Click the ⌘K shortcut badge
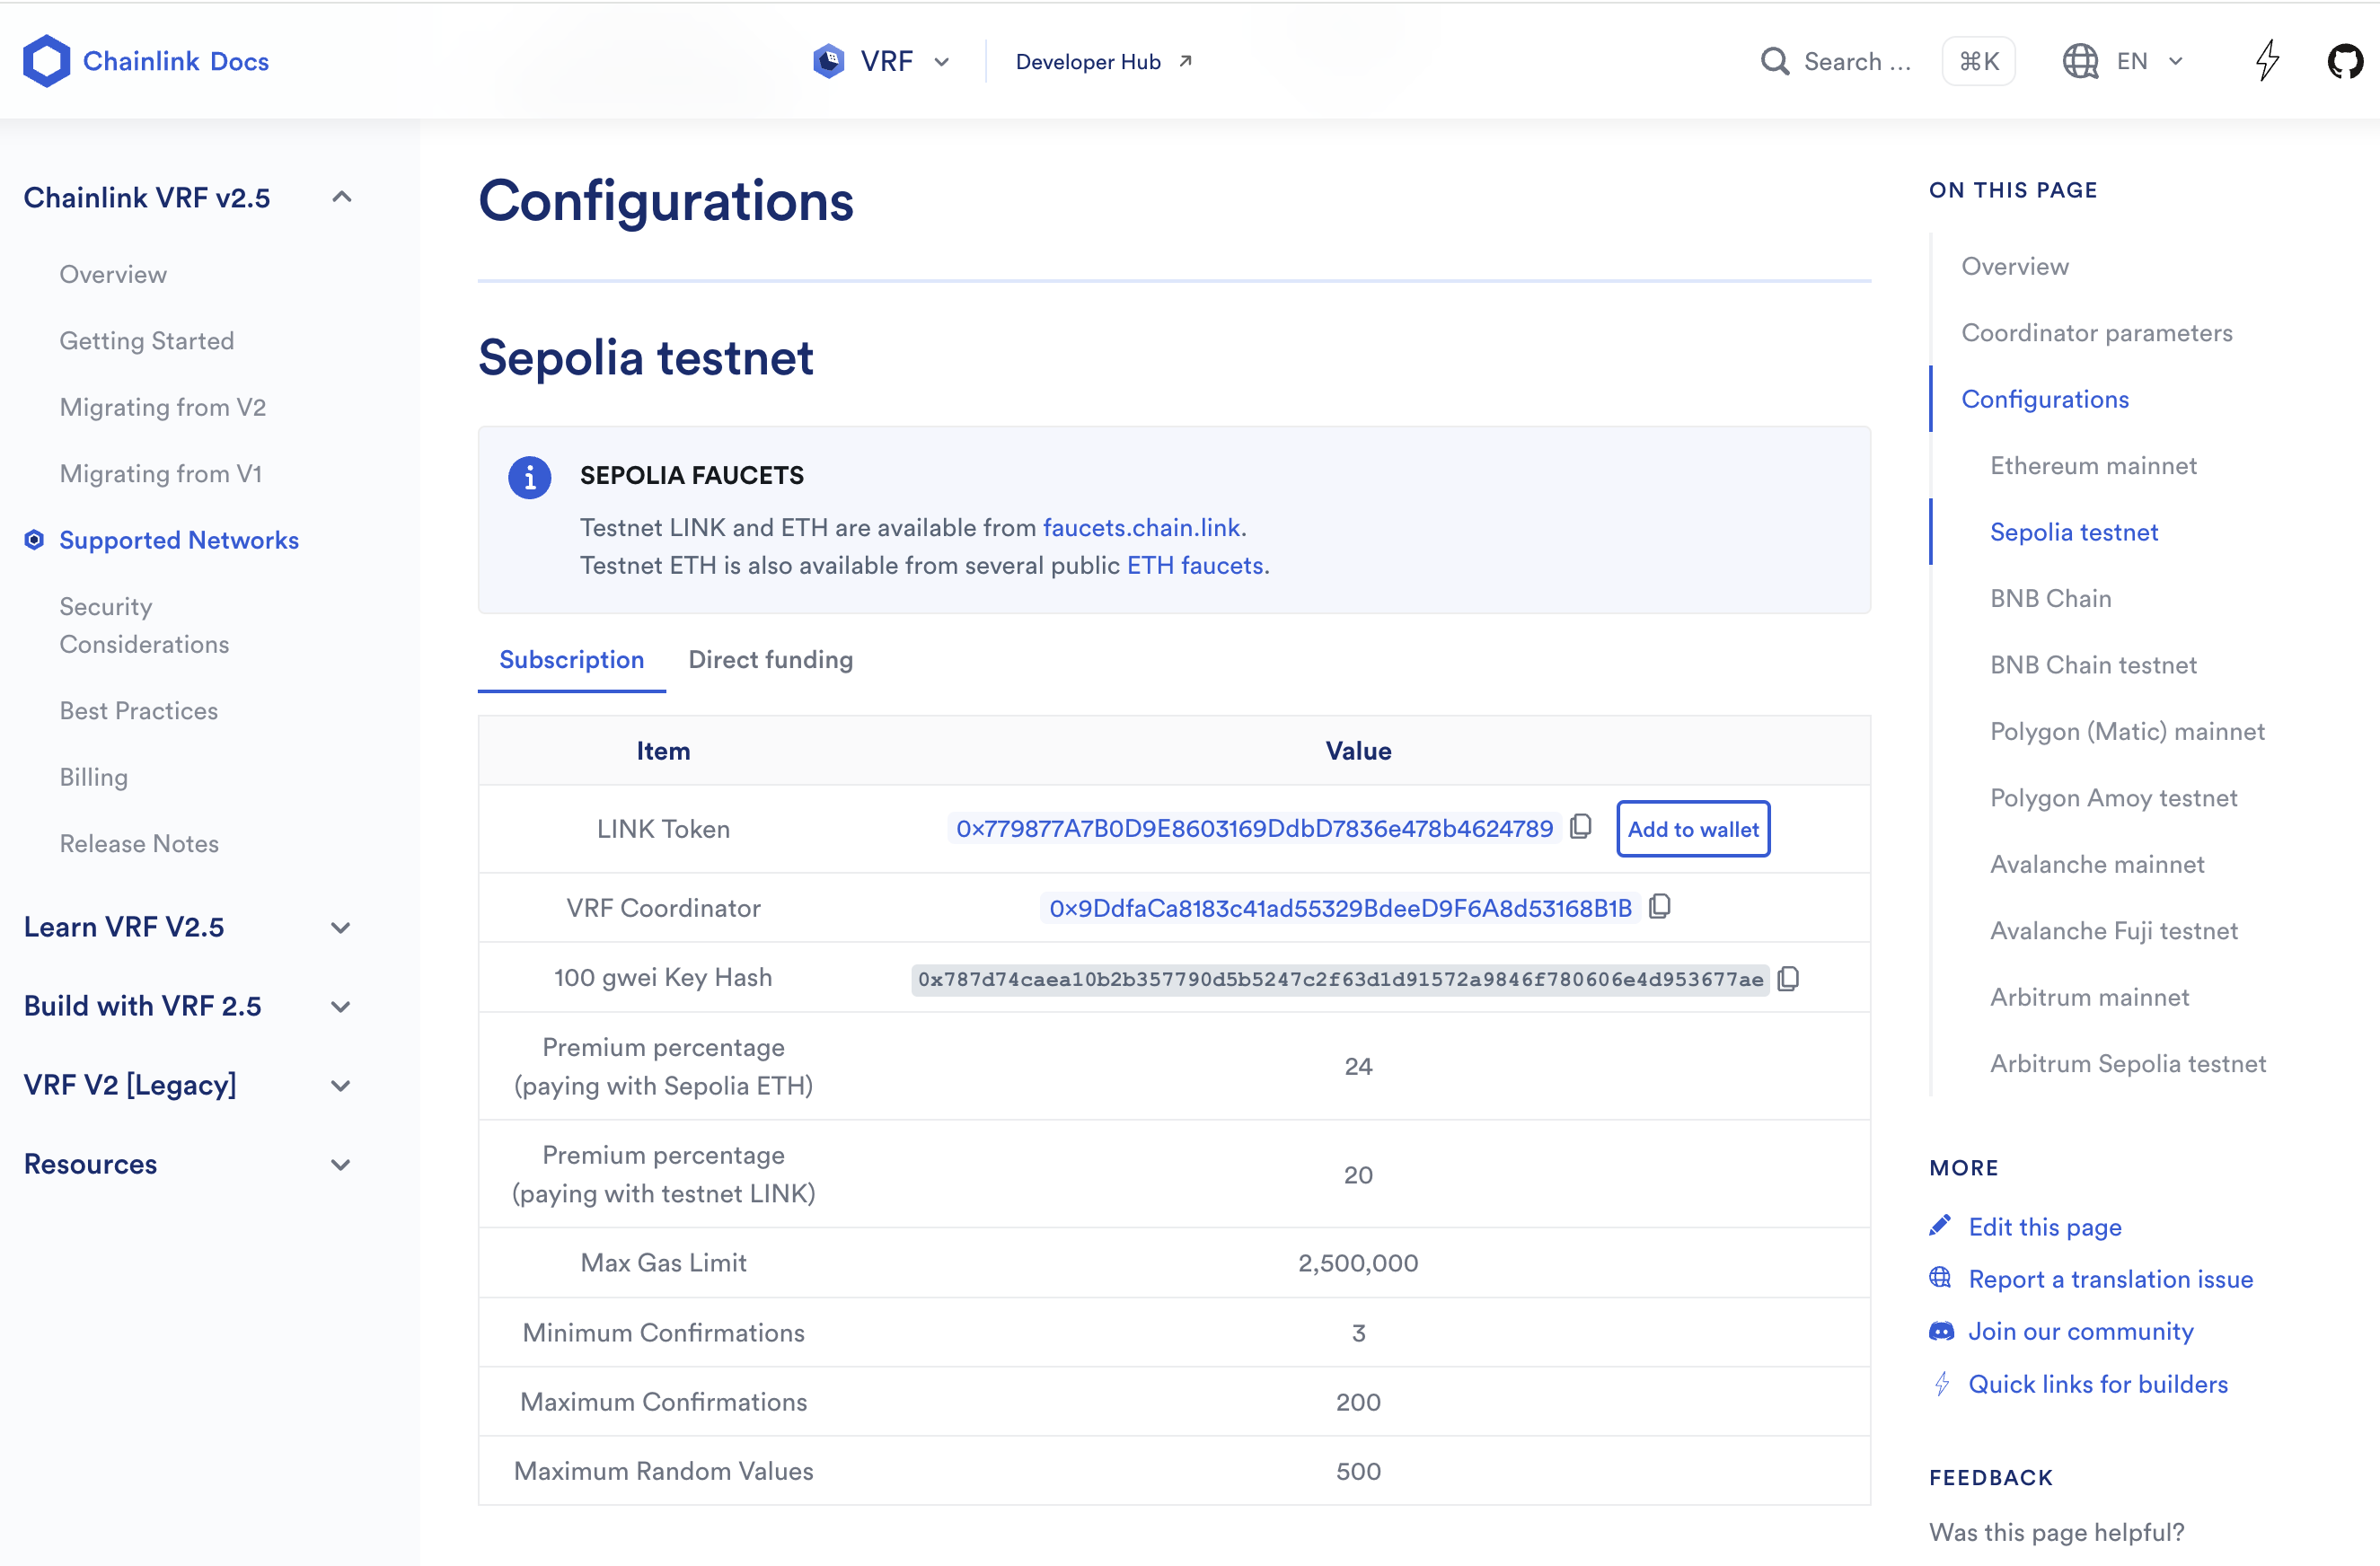 [1978, 61]
